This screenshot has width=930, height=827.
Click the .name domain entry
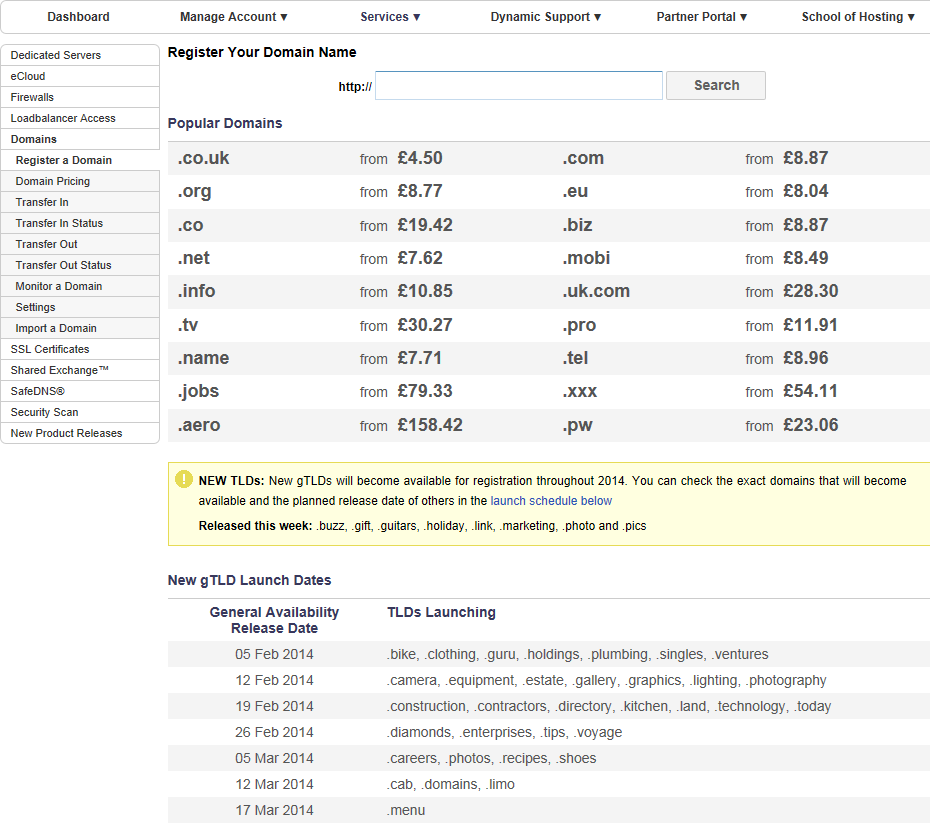click(203, 359)
